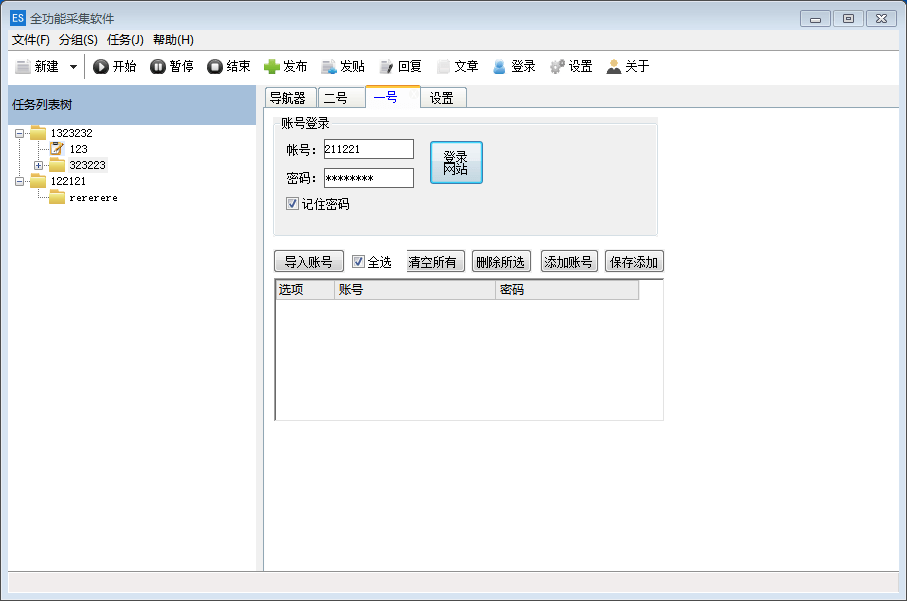Image resolution: width=907 pixels, height=601 pixels.
Task: Open the 分组(S) menu
Action: click(77, 38)
